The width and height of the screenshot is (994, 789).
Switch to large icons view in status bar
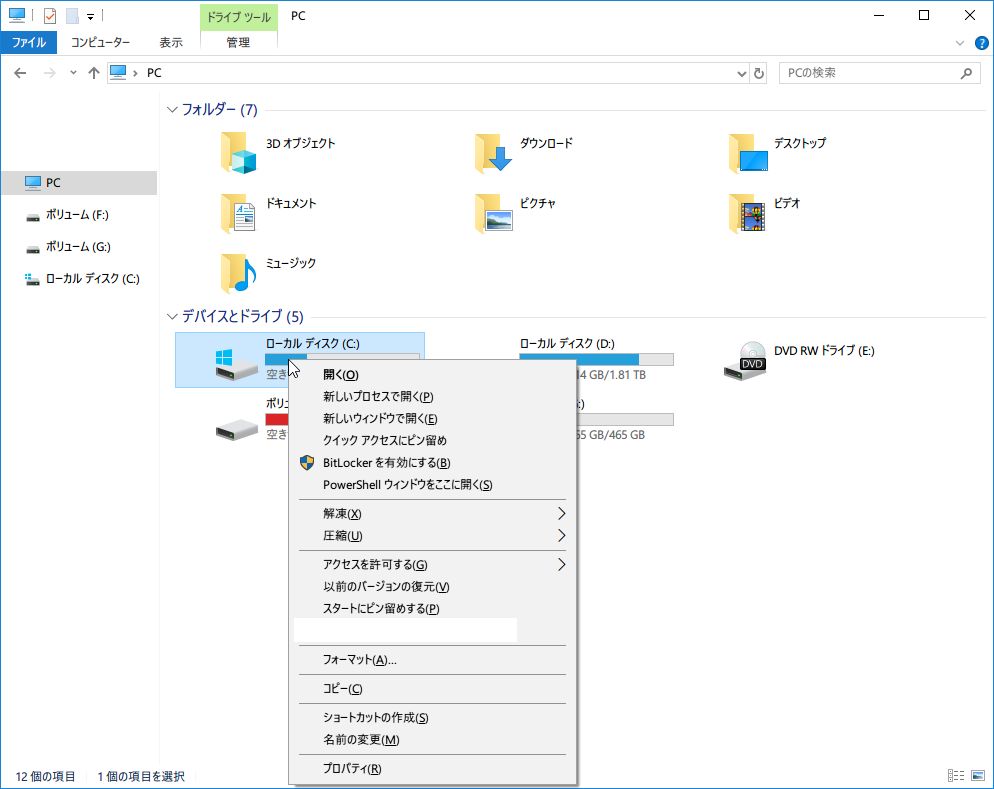click(x=977, y=776)
